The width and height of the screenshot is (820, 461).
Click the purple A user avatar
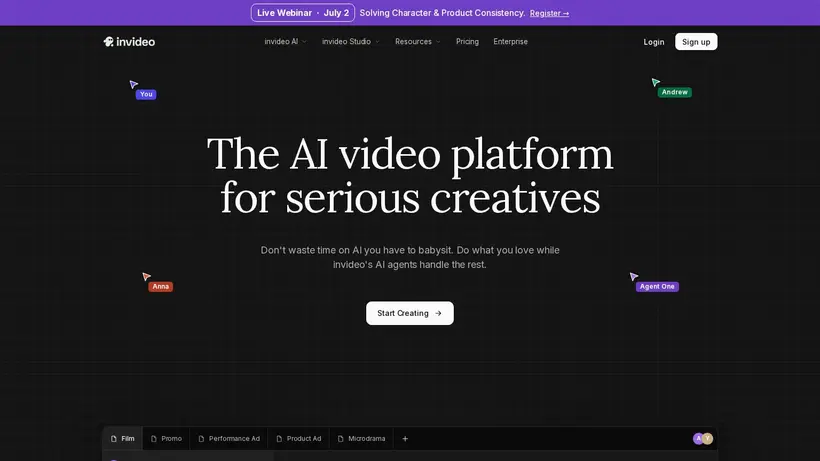click(x=698, y=439)
